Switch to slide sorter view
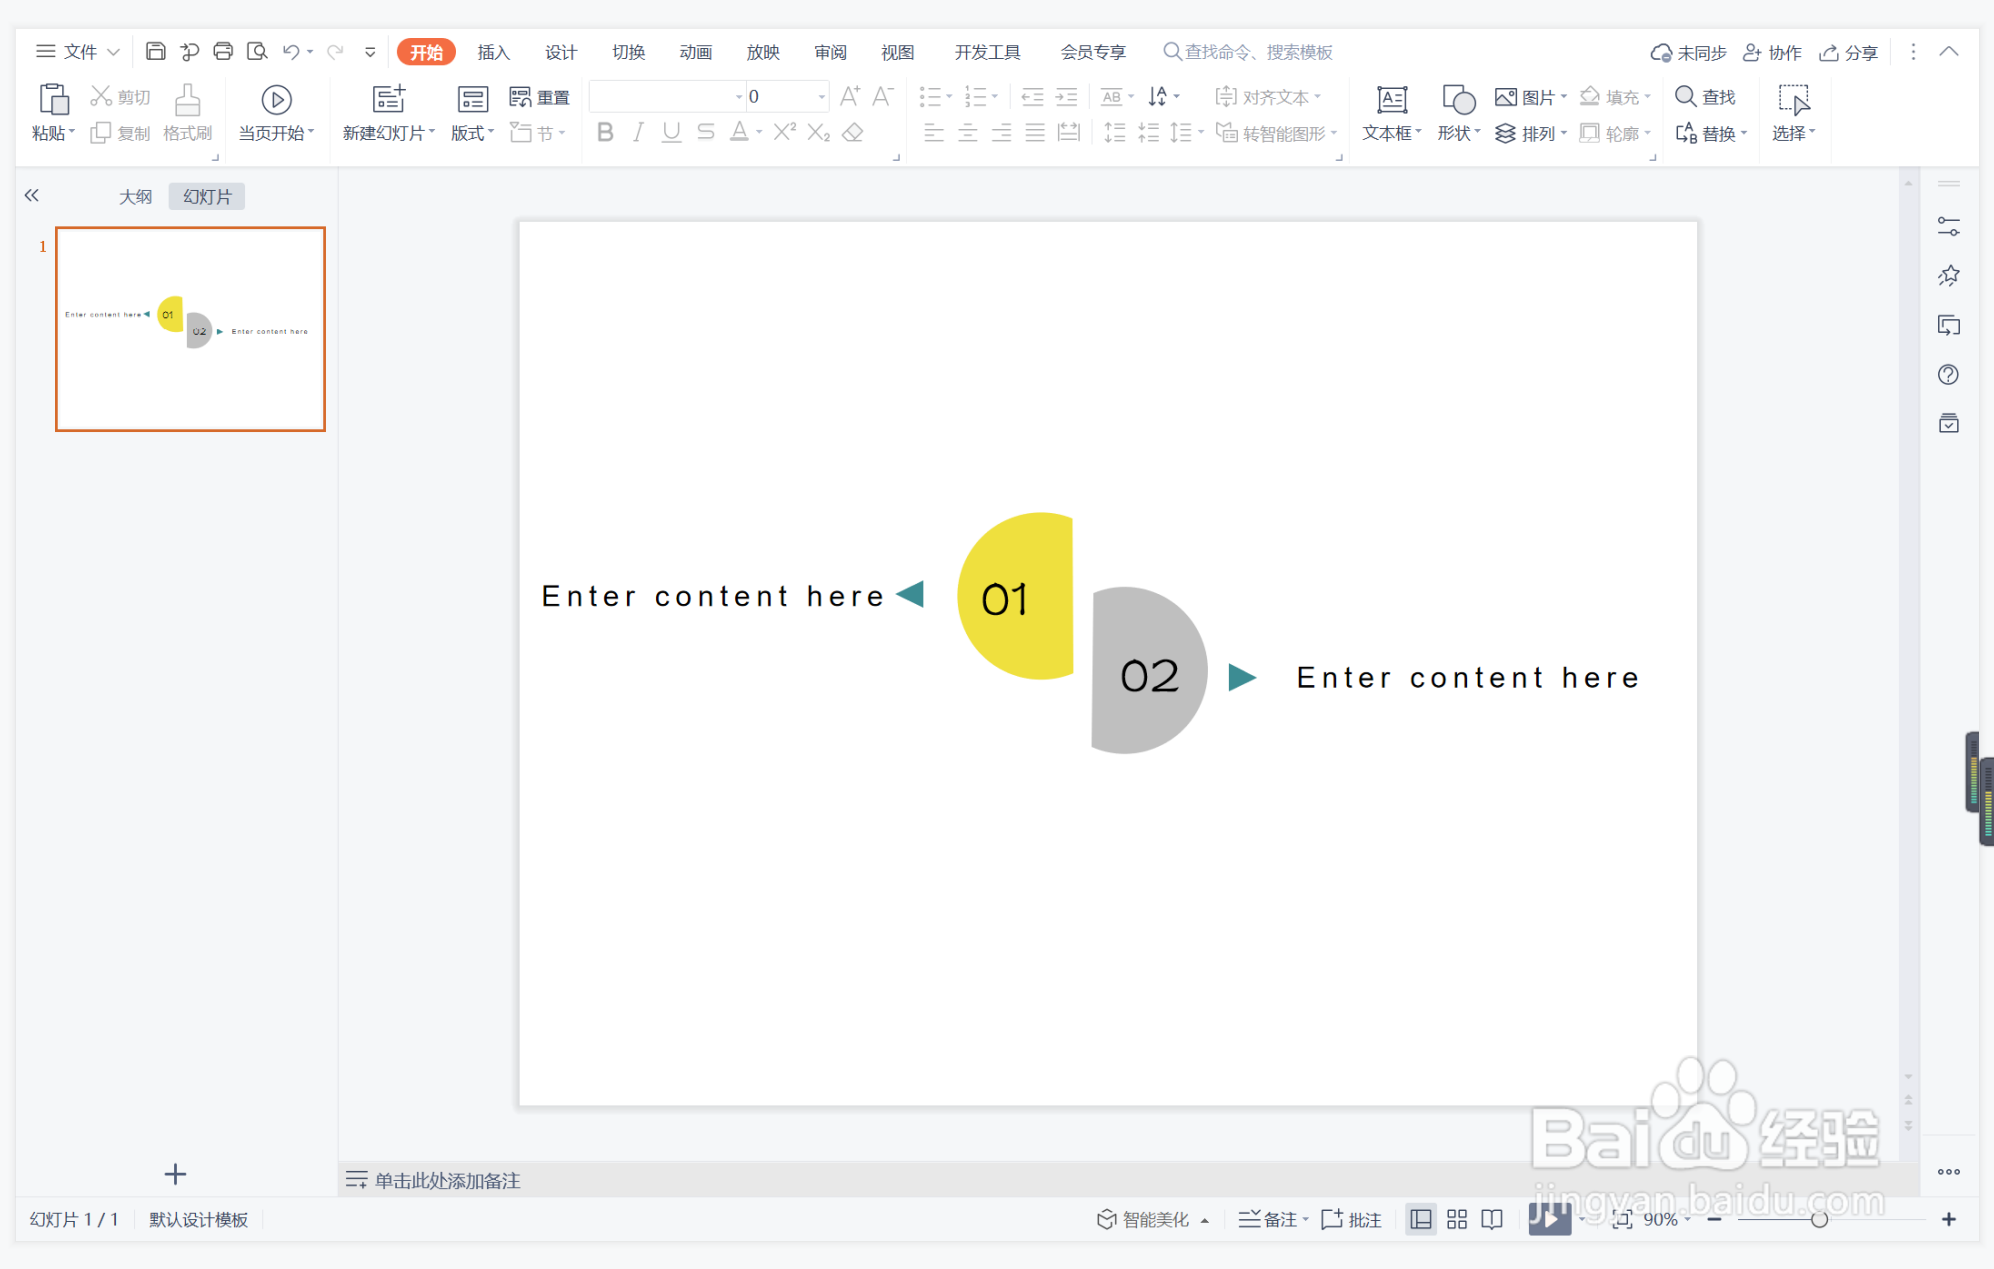The image size is (1994, 1269). (1457, 1219)
